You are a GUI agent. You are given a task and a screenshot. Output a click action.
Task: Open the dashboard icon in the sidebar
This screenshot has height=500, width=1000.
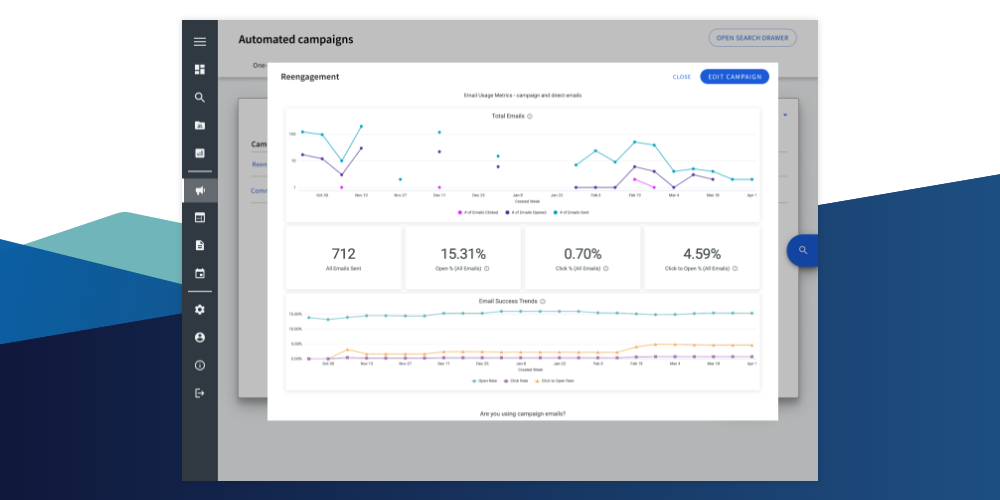click(x=200, y=69)
